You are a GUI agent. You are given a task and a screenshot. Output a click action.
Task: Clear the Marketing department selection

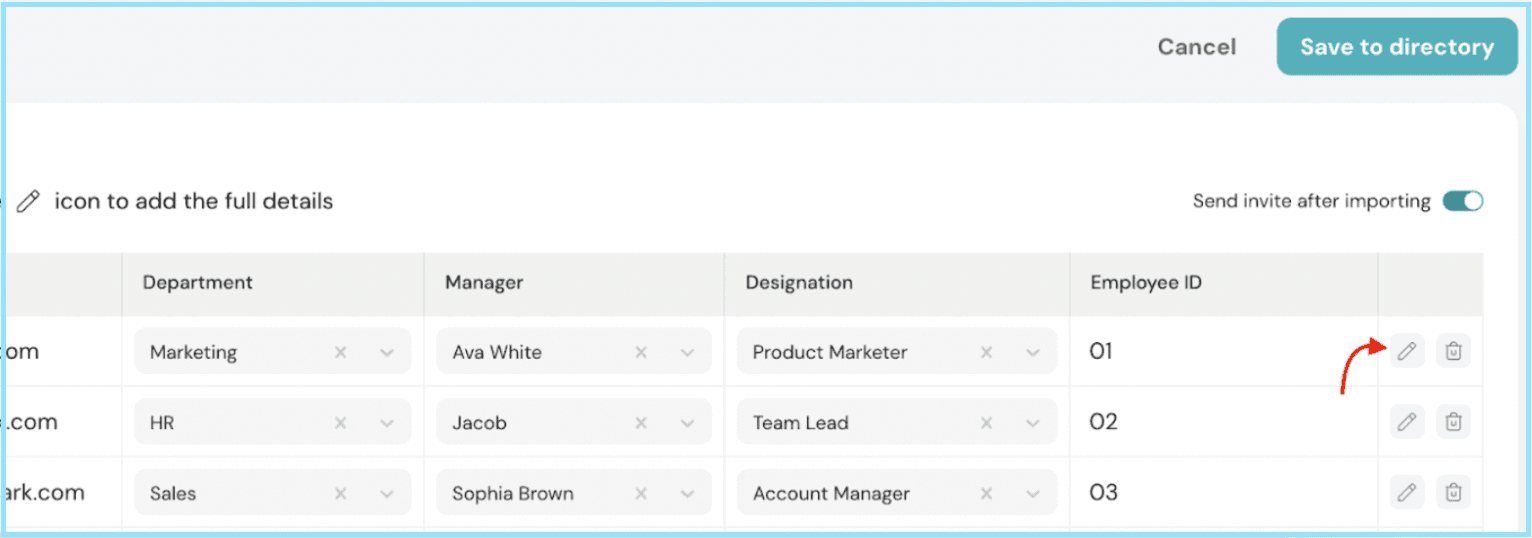(x=340, y=352)
